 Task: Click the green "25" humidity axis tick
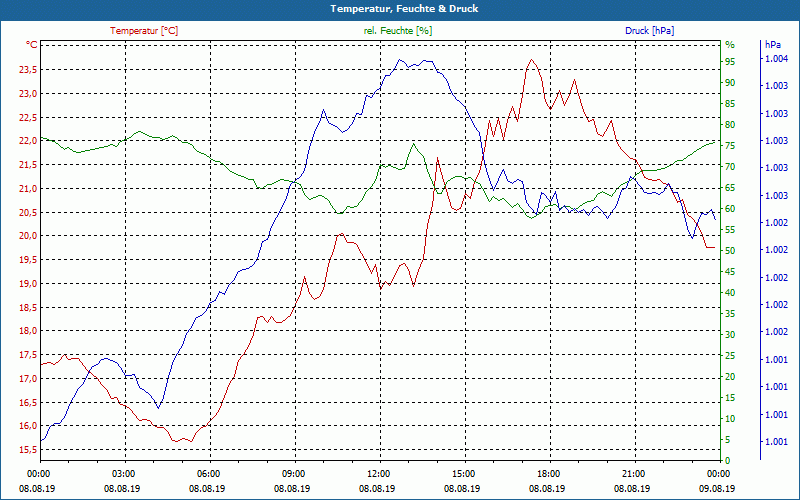click(730, 356)
